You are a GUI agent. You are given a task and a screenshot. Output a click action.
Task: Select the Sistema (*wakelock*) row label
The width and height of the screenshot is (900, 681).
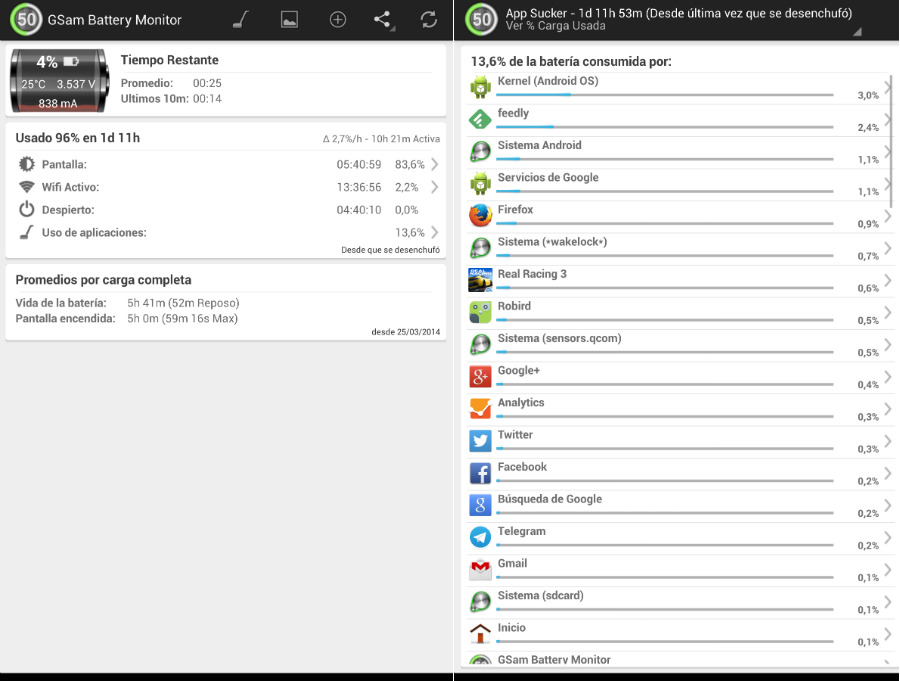pyautogui.click(x=552, y=242)
